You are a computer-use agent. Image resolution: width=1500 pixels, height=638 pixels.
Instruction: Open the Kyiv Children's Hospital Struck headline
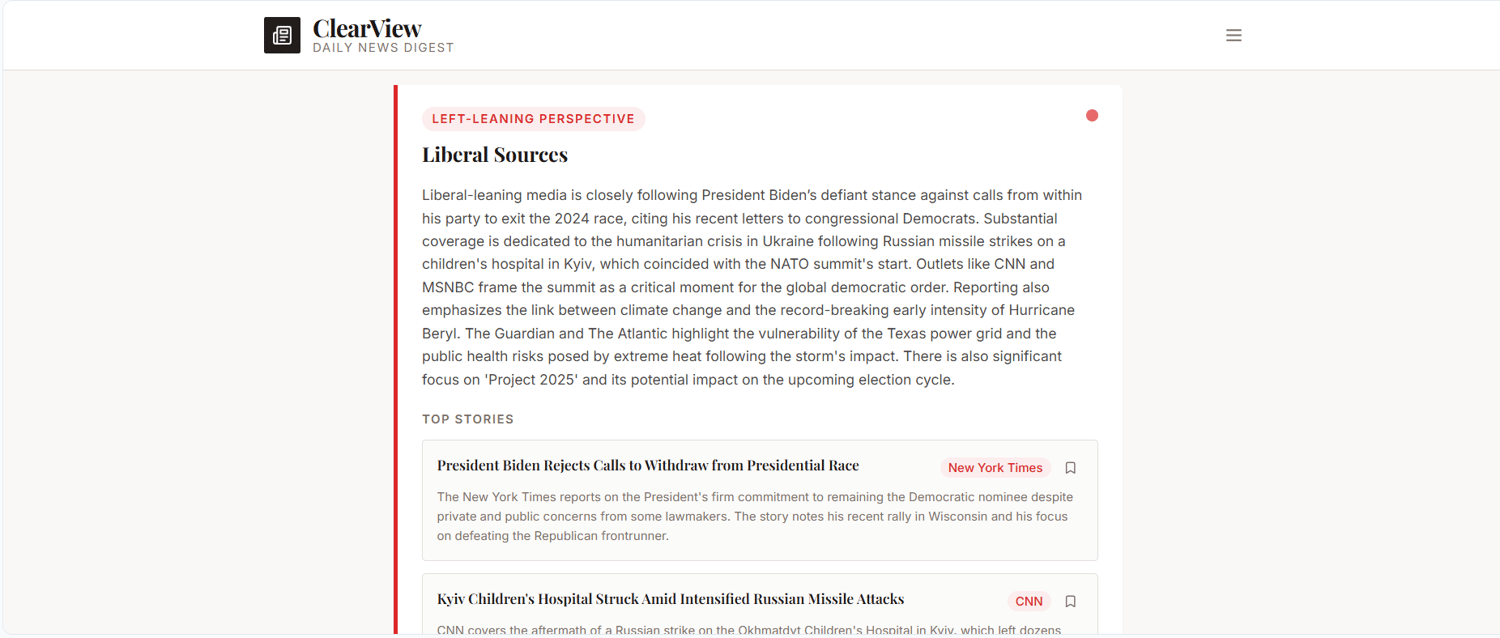point(670,599)
